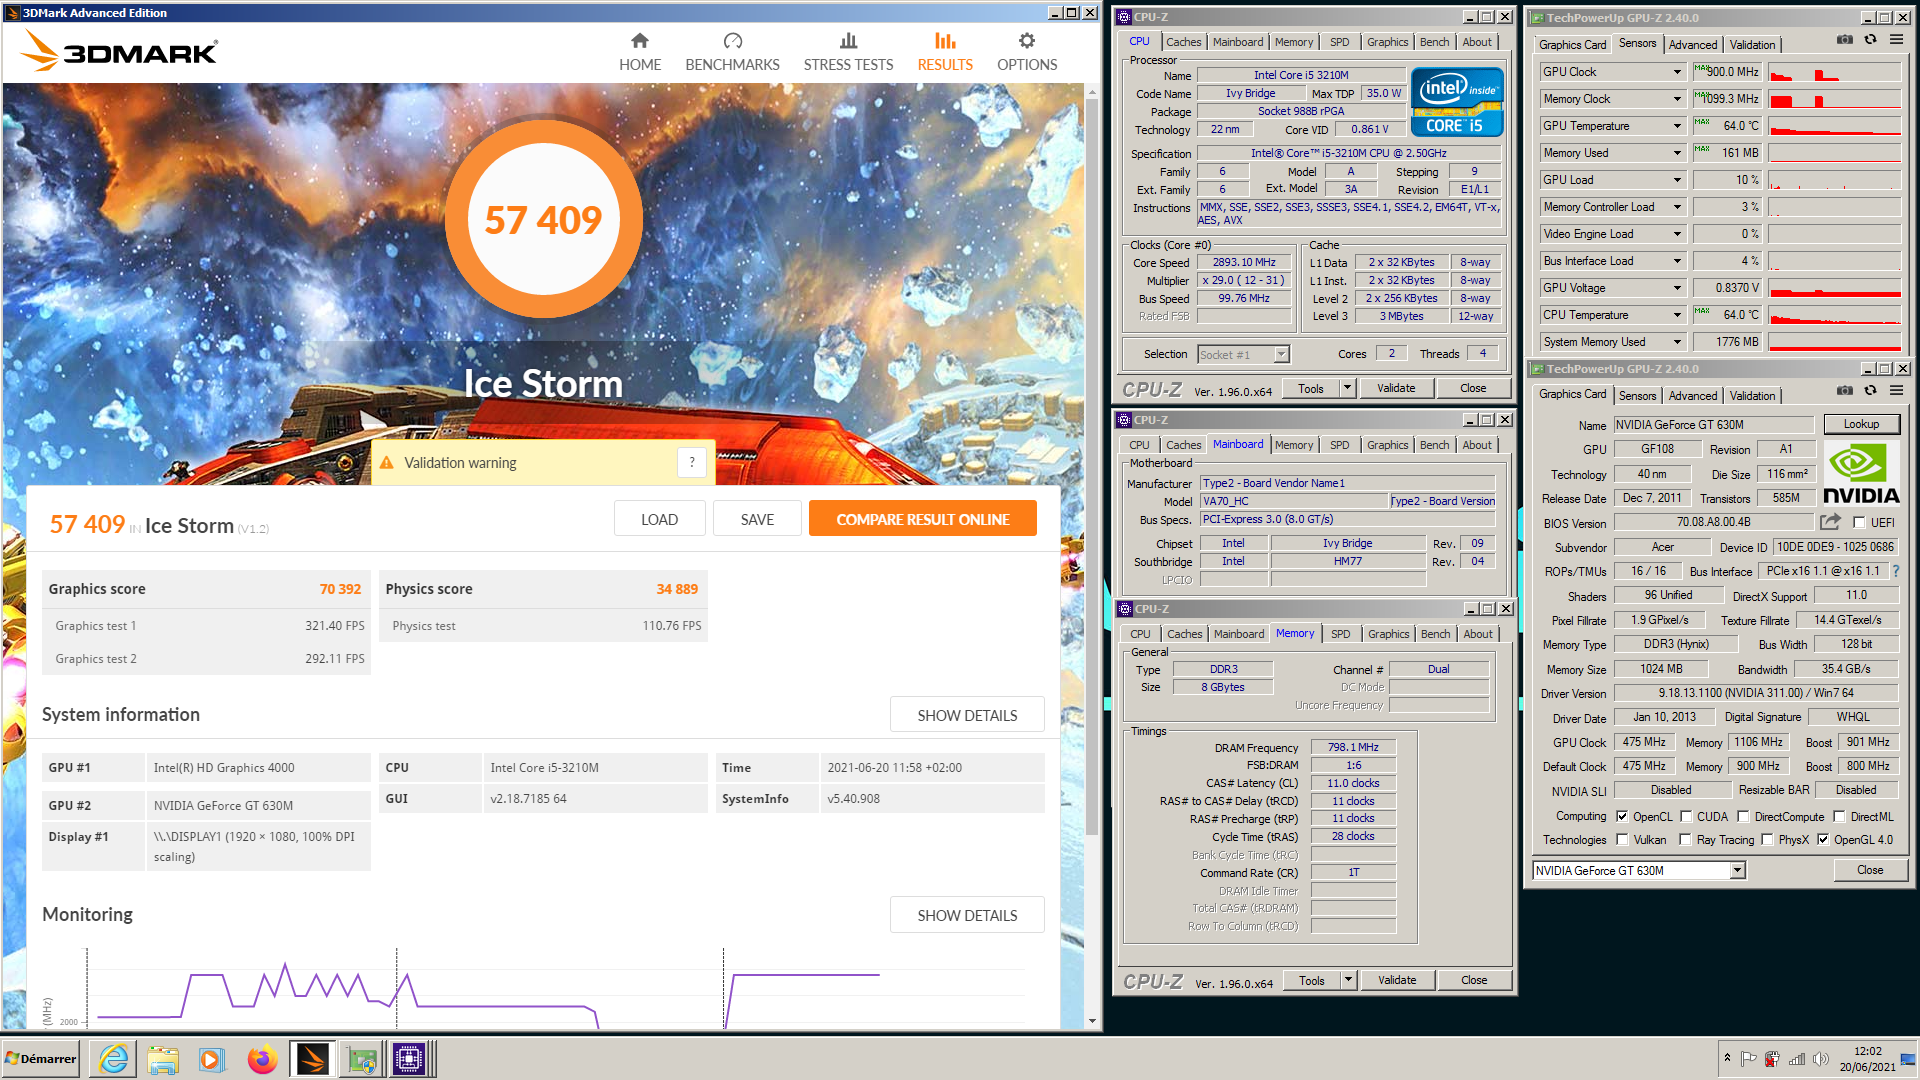Expand the GPU Temperature sensor dropdown

(x=1677, y=126)
